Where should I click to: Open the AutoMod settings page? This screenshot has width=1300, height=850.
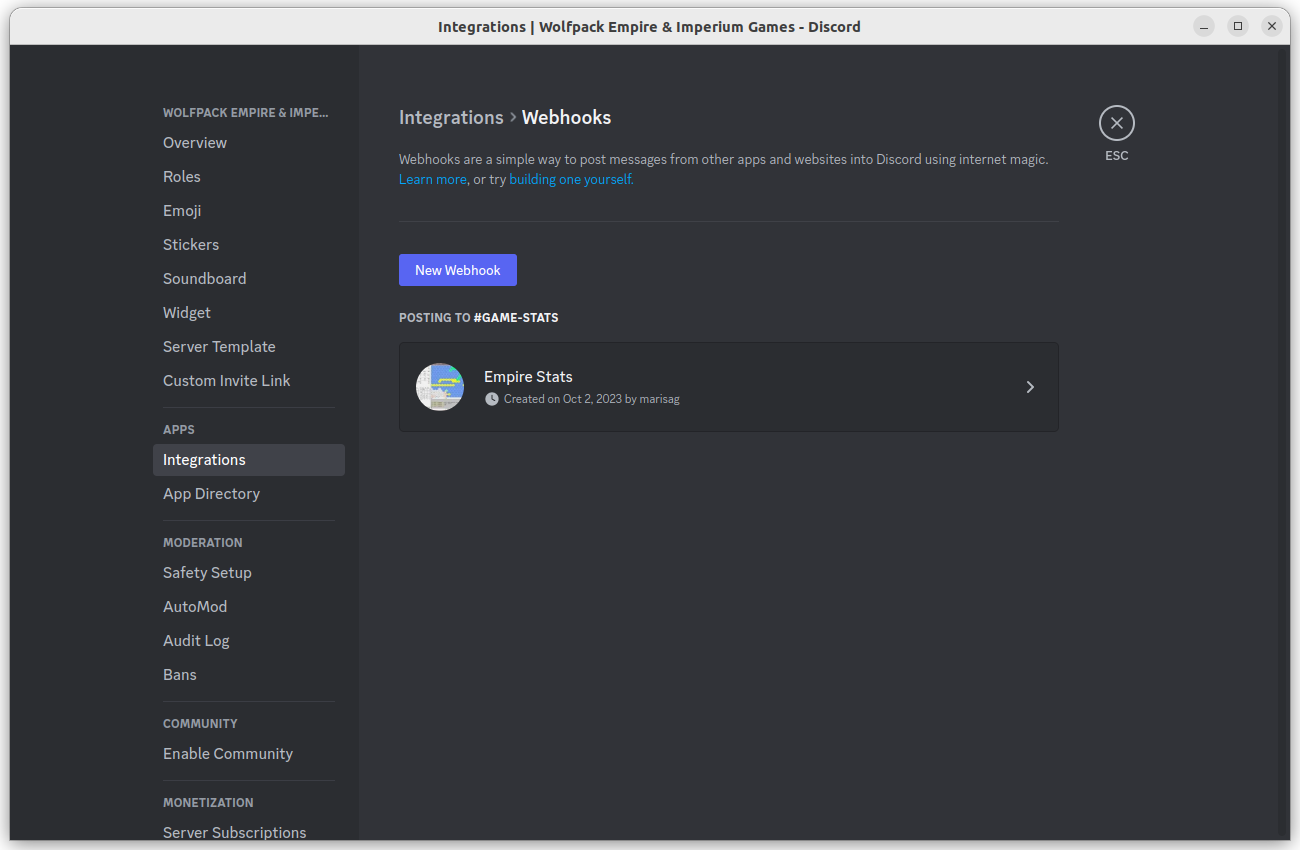click(x=249, y=607)
